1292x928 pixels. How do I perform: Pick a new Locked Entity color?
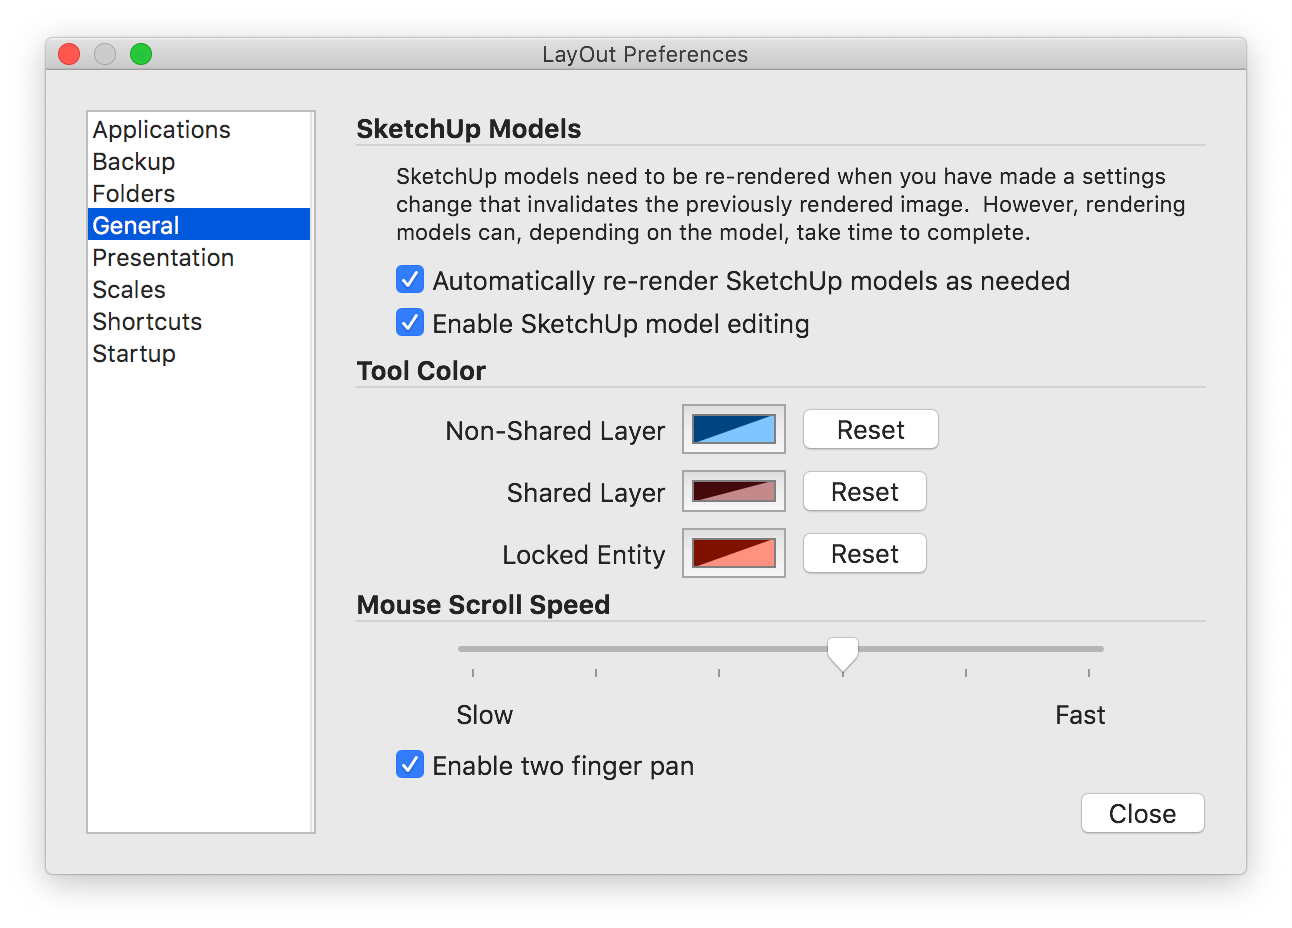click(x=733, y=553)
